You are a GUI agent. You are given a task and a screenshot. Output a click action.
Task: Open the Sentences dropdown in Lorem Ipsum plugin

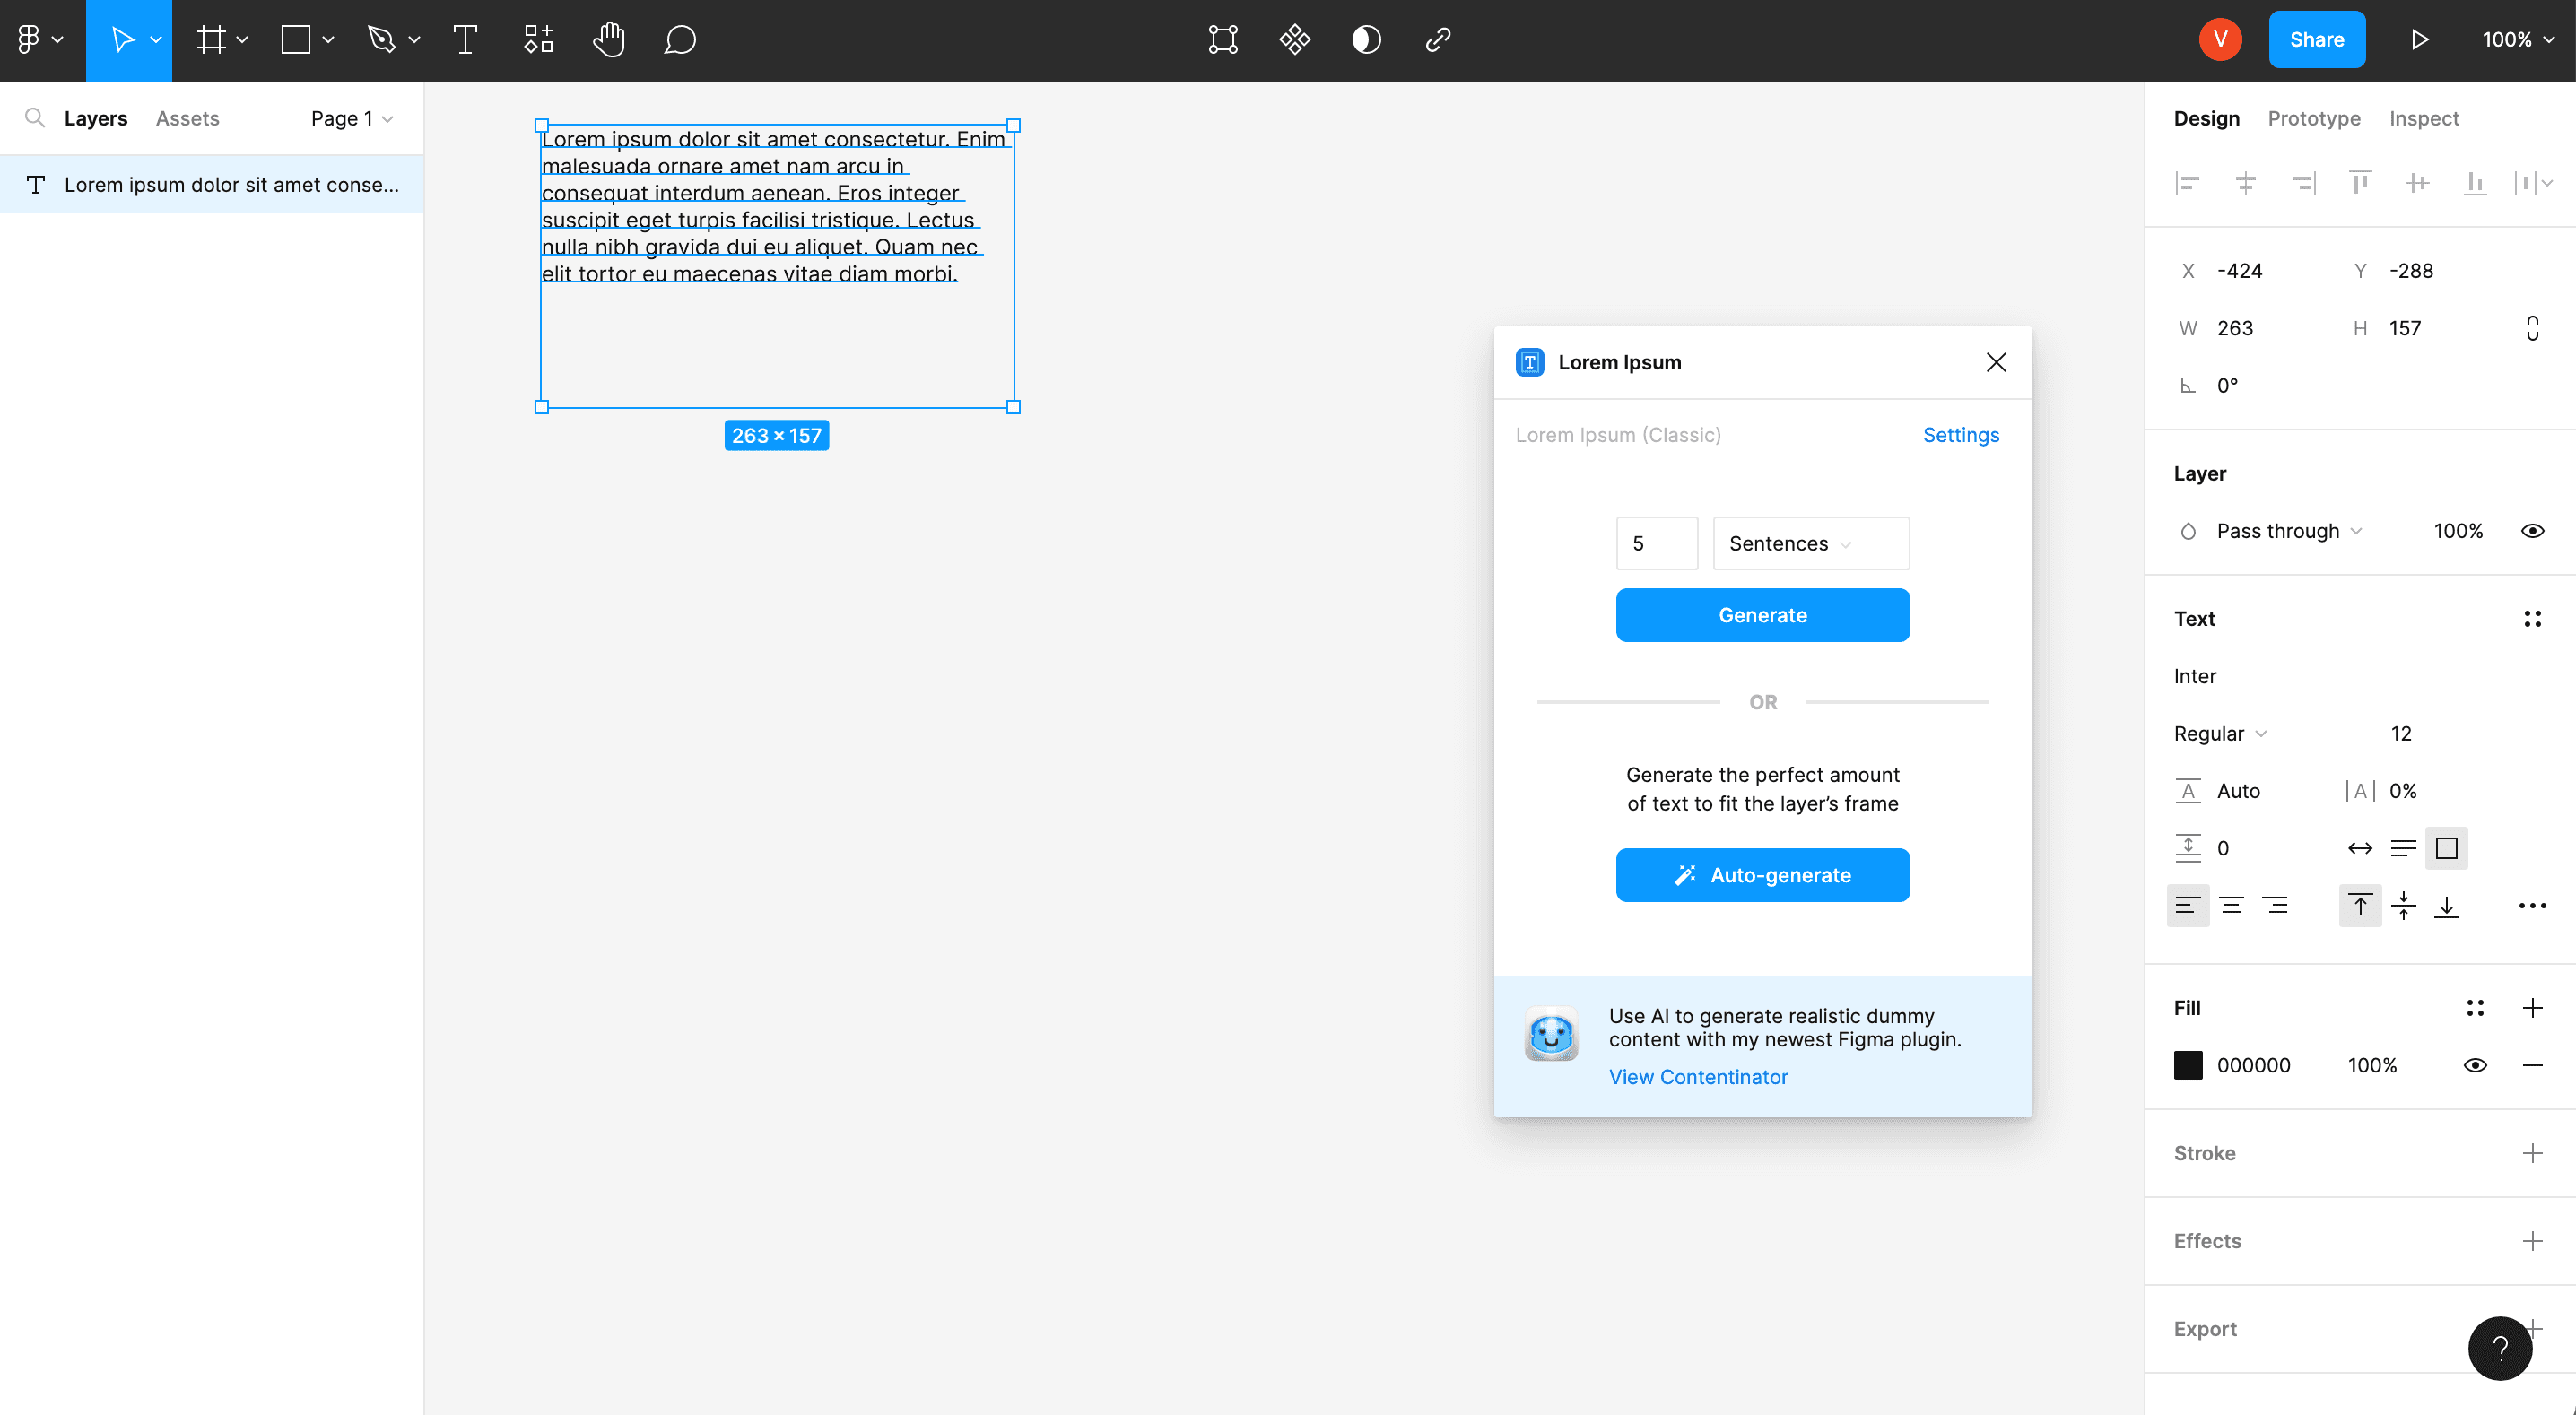click(1810, 543)
